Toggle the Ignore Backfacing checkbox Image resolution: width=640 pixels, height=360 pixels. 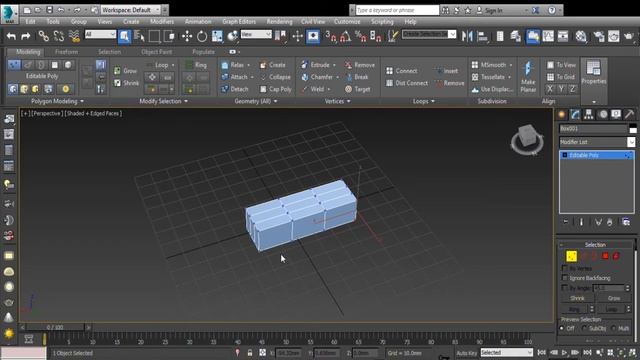click(565, 278)
